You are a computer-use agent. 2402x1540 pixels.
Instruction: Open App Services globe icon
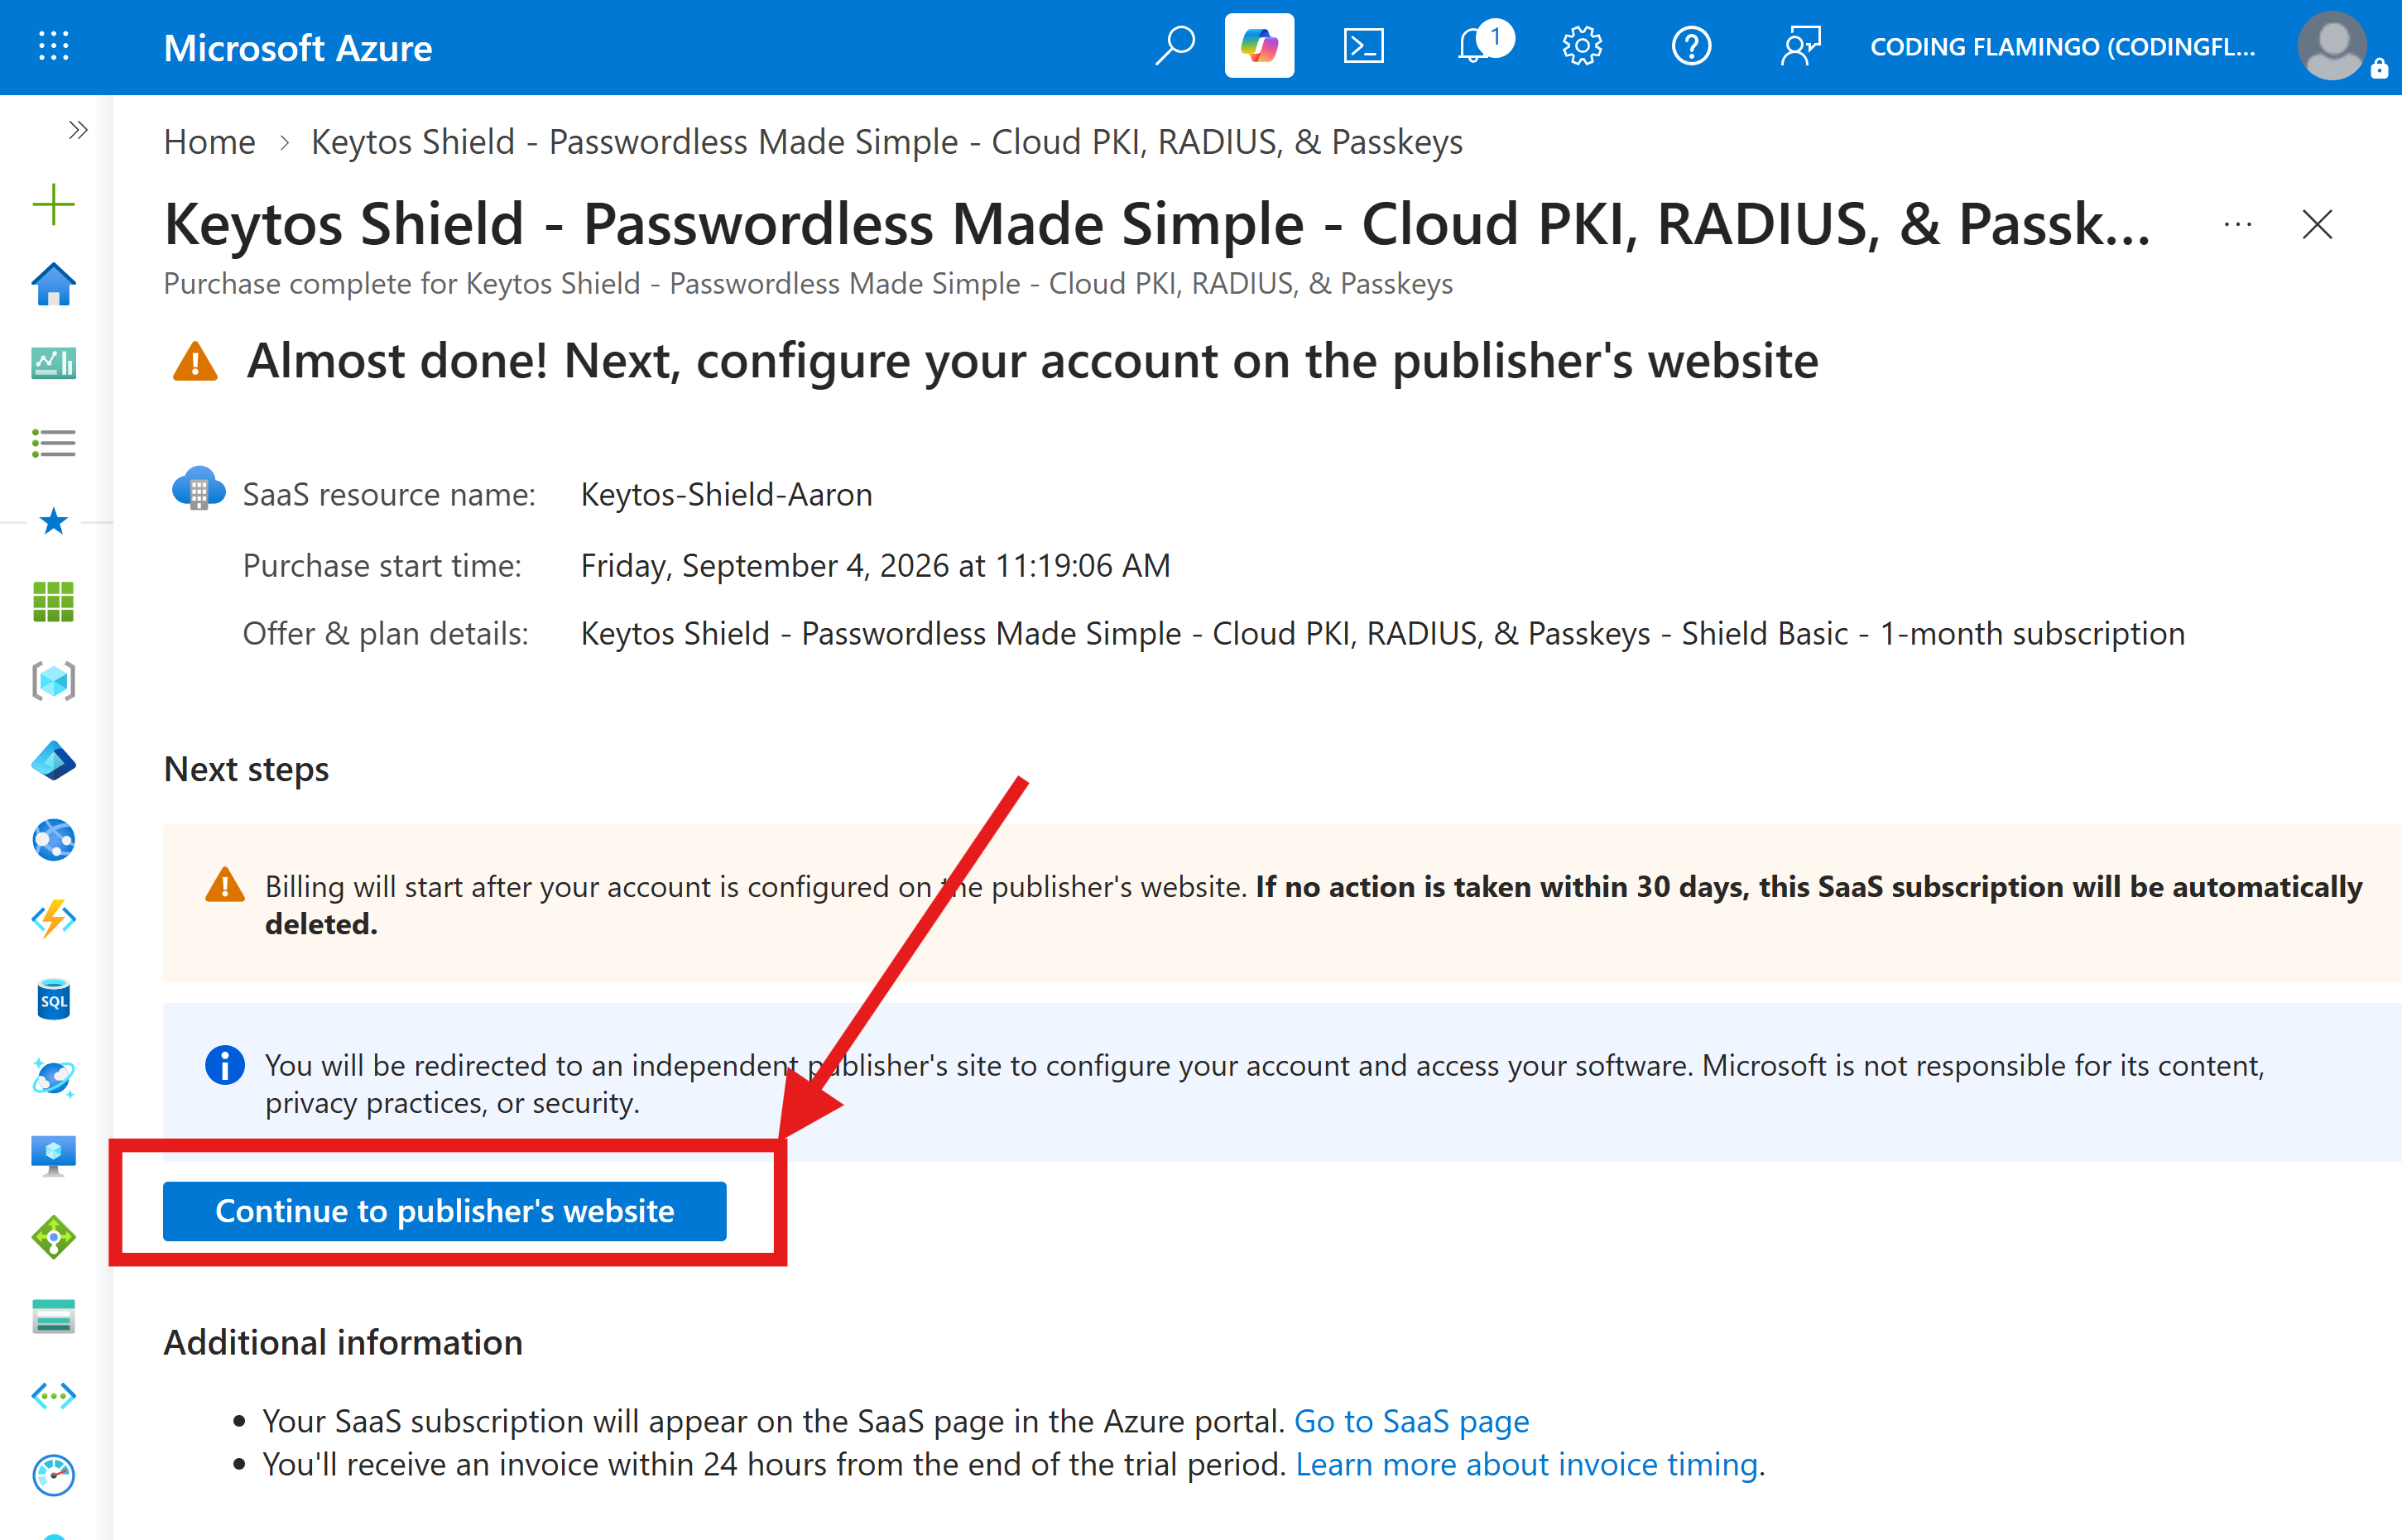pyautogui.click(x=53, y=840)
